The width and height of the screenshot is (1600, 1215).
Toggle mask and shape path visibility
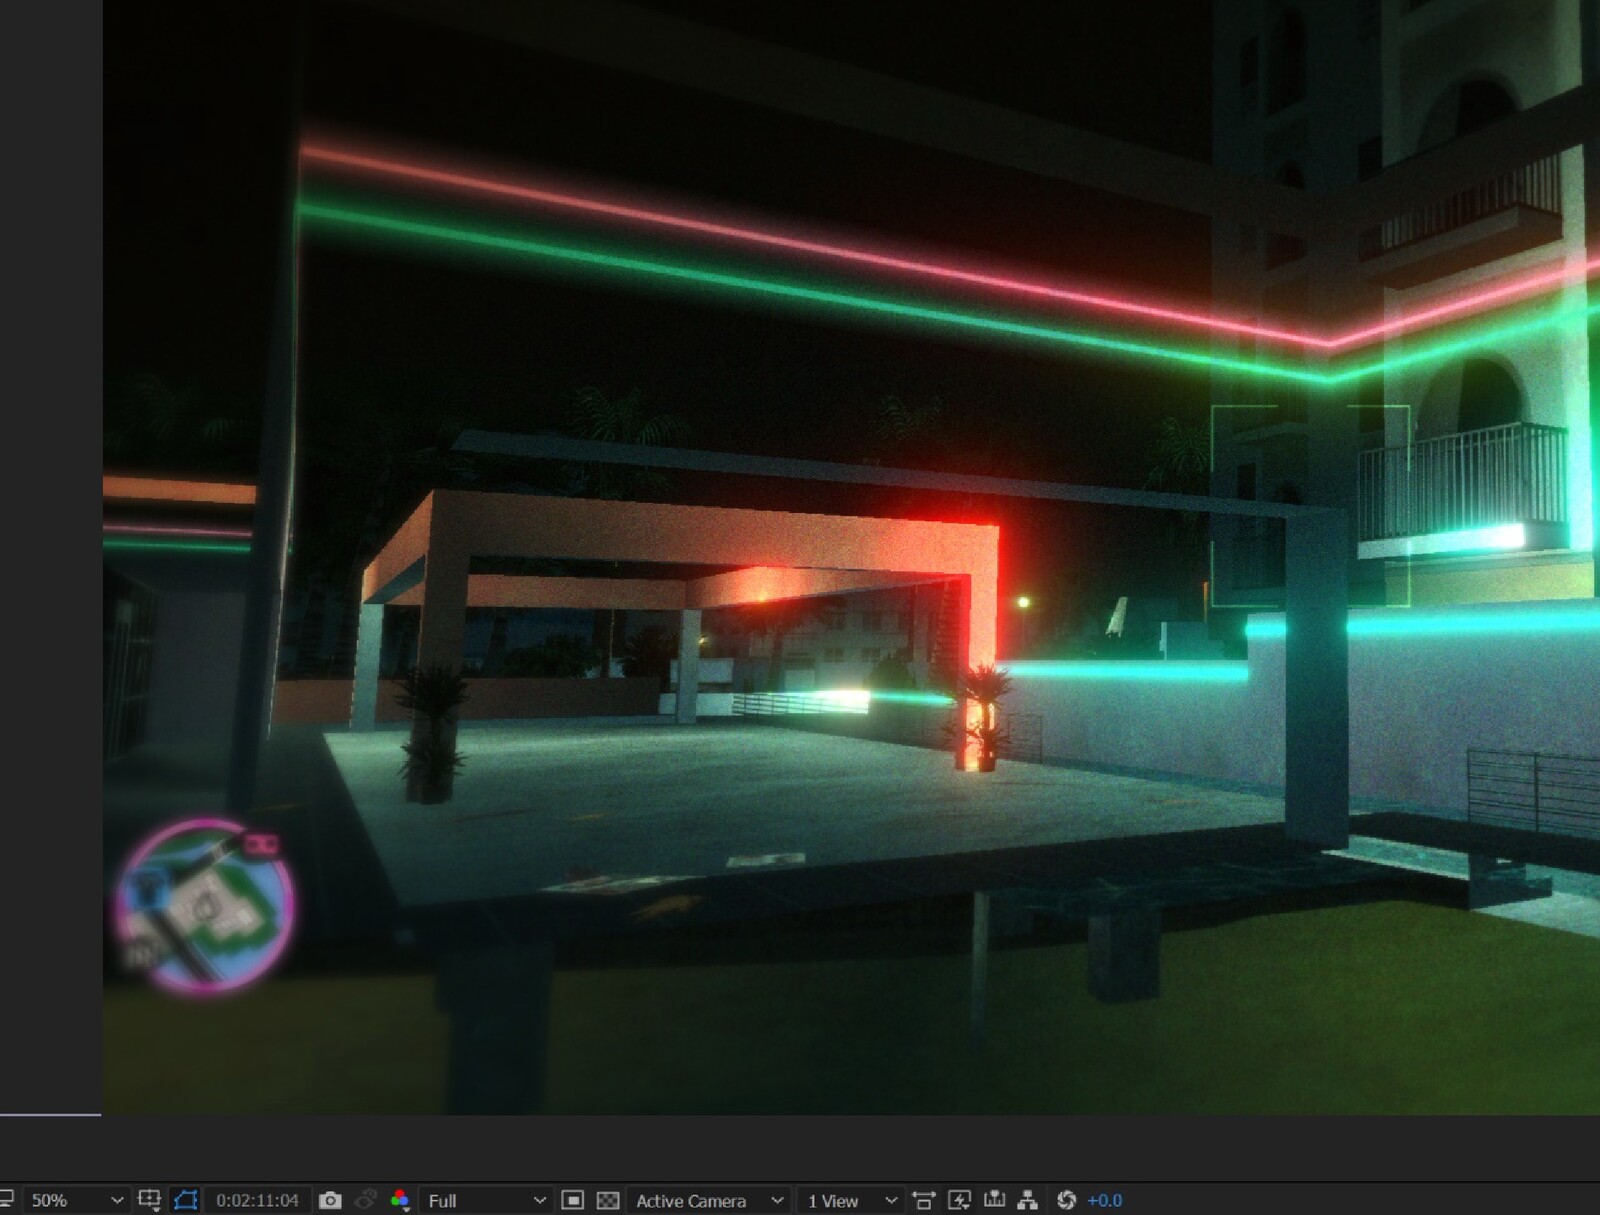tap(186, 1200)
